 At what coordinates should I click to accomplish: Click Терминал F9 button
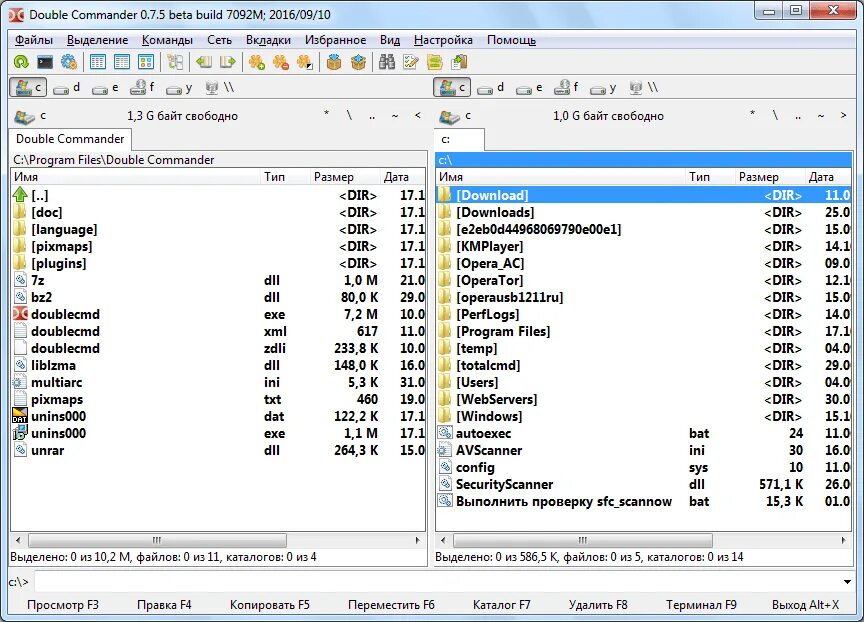(x=701, y=605)
